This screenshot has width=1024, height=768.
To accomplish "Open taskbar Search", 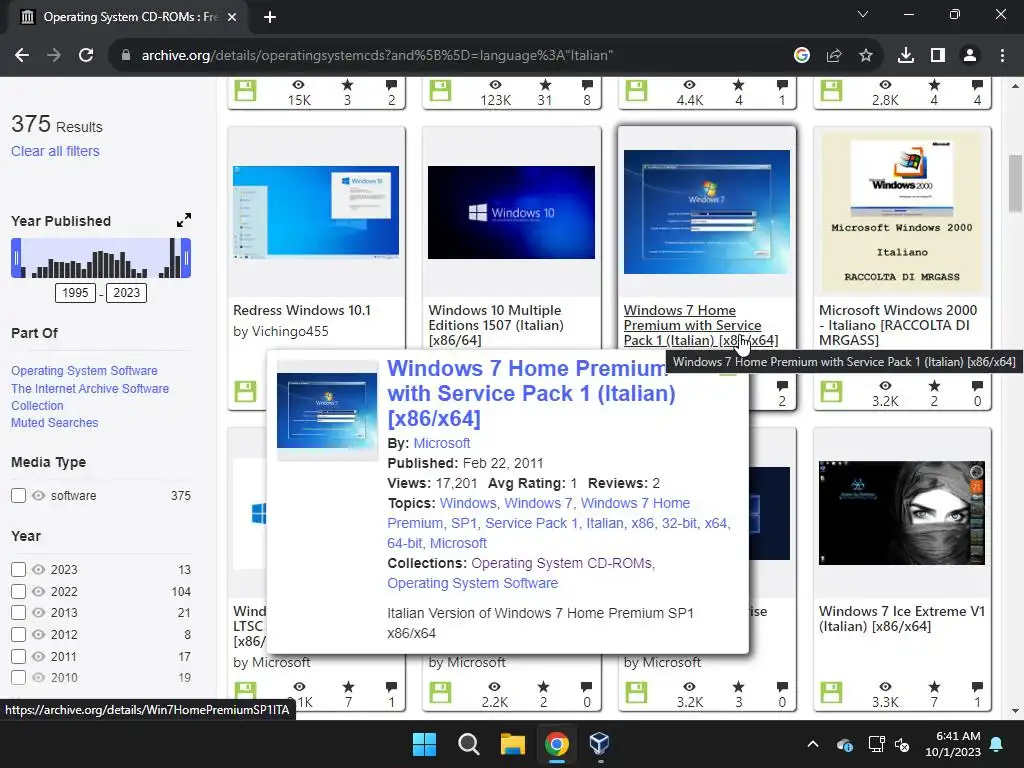I will [x=468, y=744].
